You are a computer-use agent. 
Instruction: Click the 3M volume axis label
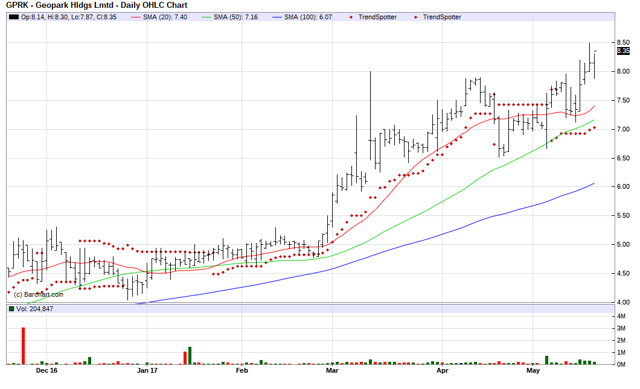tap(621, 328)
